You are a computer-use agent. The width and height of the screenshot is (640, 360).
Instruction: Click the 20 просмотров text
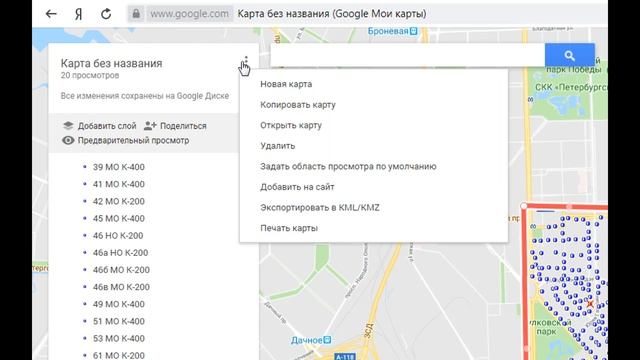pos(90,76)
